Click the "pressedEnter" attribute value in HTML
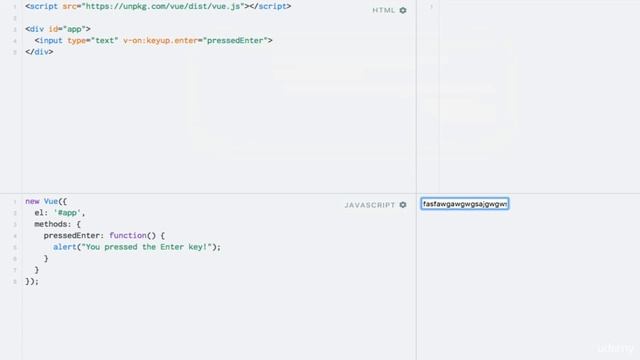Image resolution: width=640 pixels, height=360 pixels. [x=235, y=40]
